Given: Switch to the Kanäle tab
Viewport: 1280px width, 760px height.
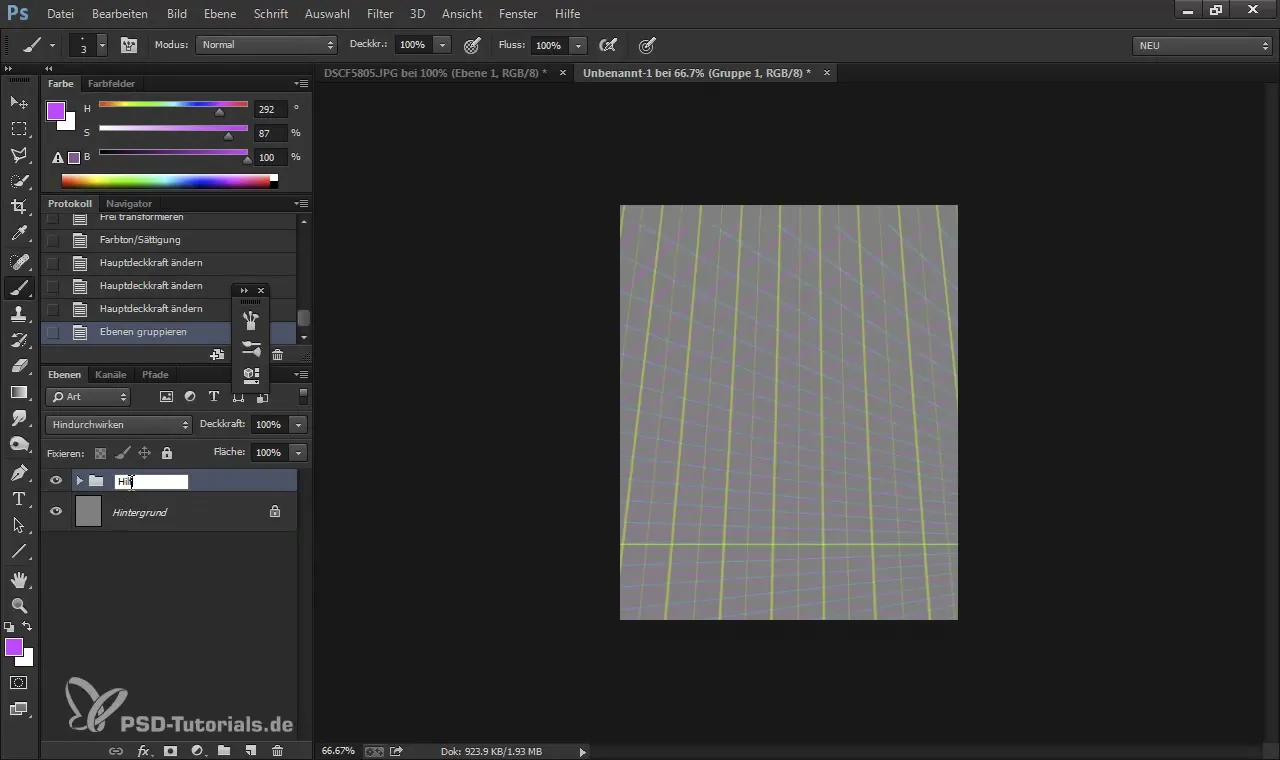Looking at the screenshot, I should (111, 375).
